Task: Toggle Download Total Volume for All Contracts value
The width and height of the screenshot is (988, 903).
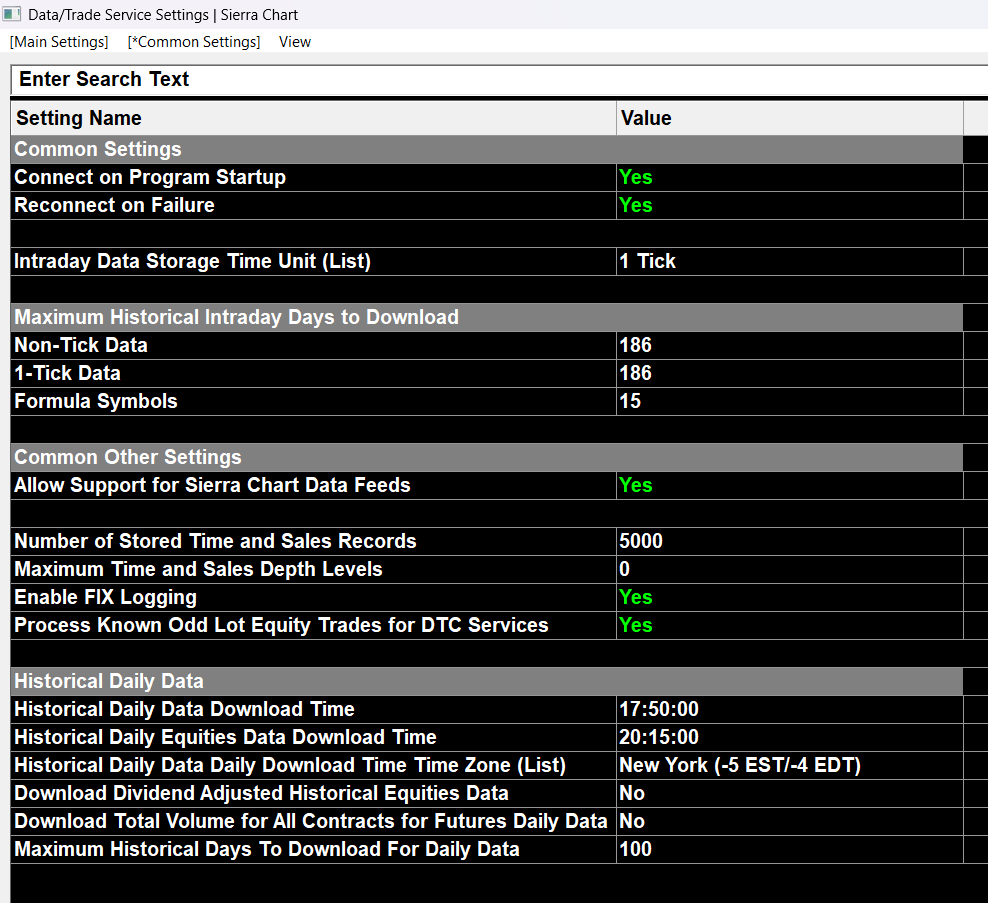Action: click(x=790, y=821)
